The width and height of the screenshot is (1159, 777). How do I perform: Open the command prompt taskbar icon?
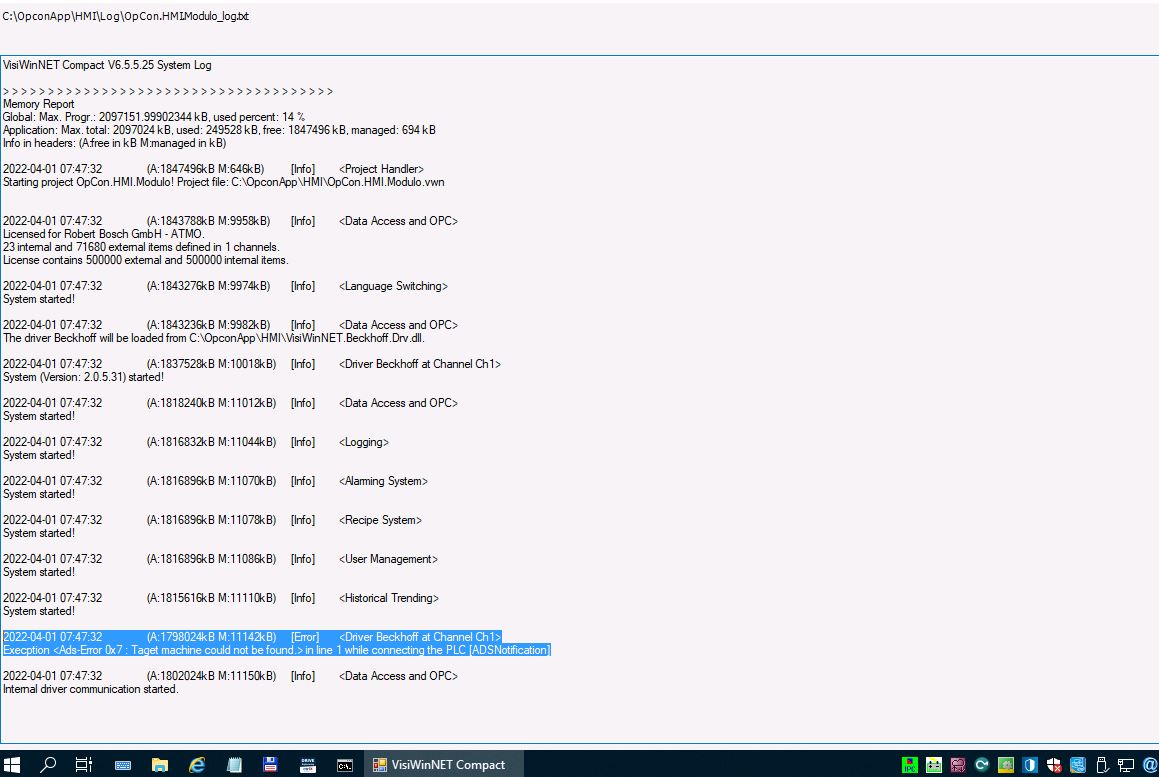point(343,765)
